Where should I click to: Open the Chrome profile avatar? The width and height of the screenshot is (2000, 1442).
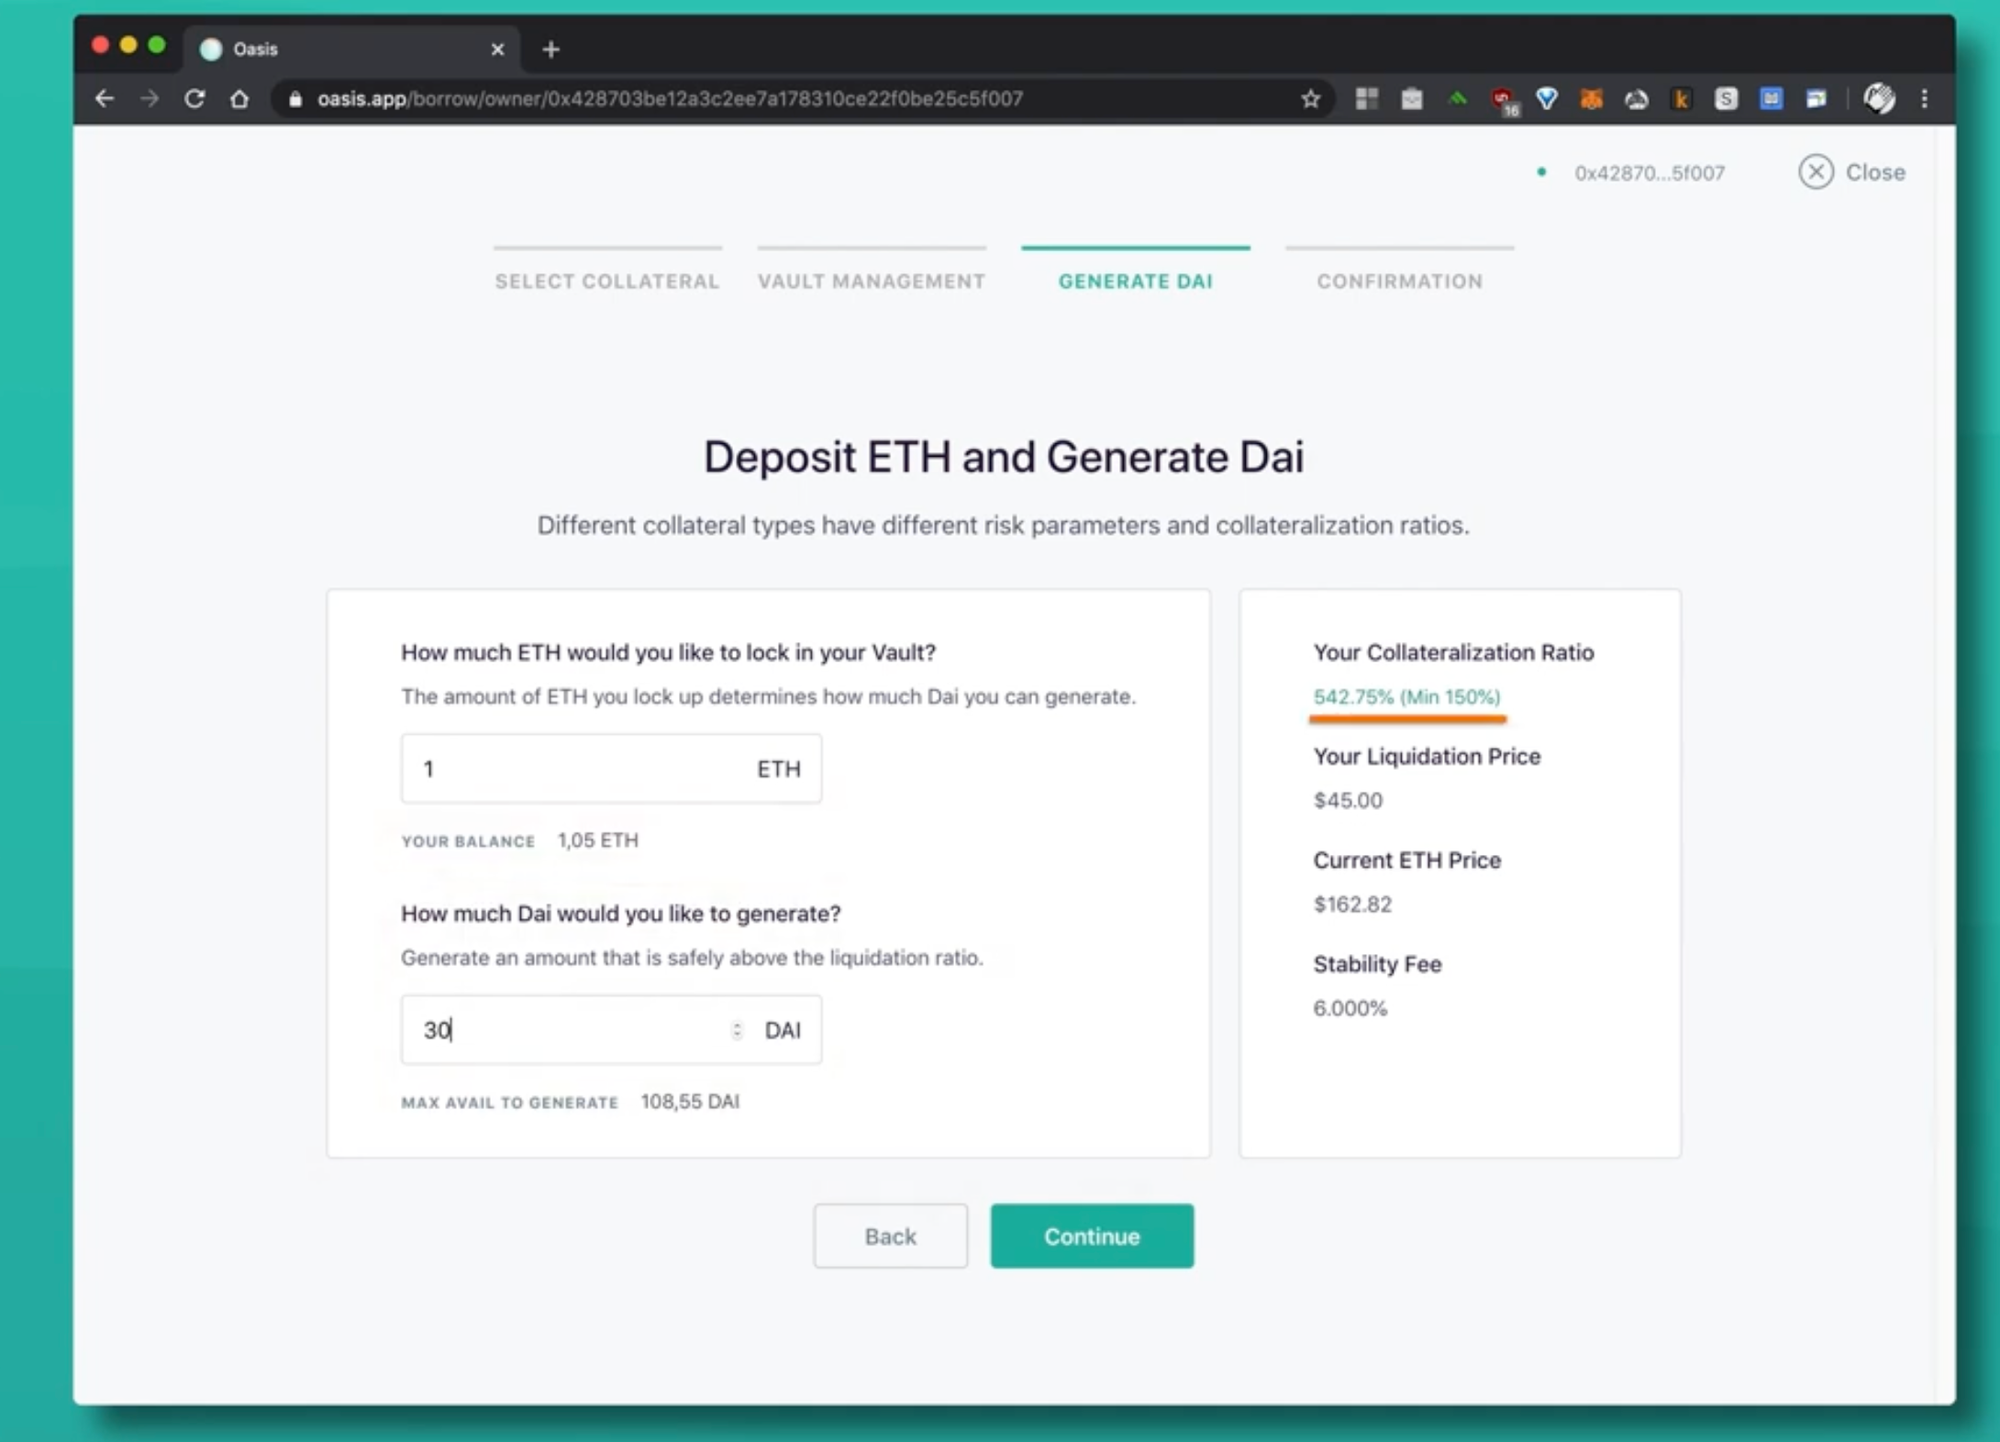[1879, 99]
